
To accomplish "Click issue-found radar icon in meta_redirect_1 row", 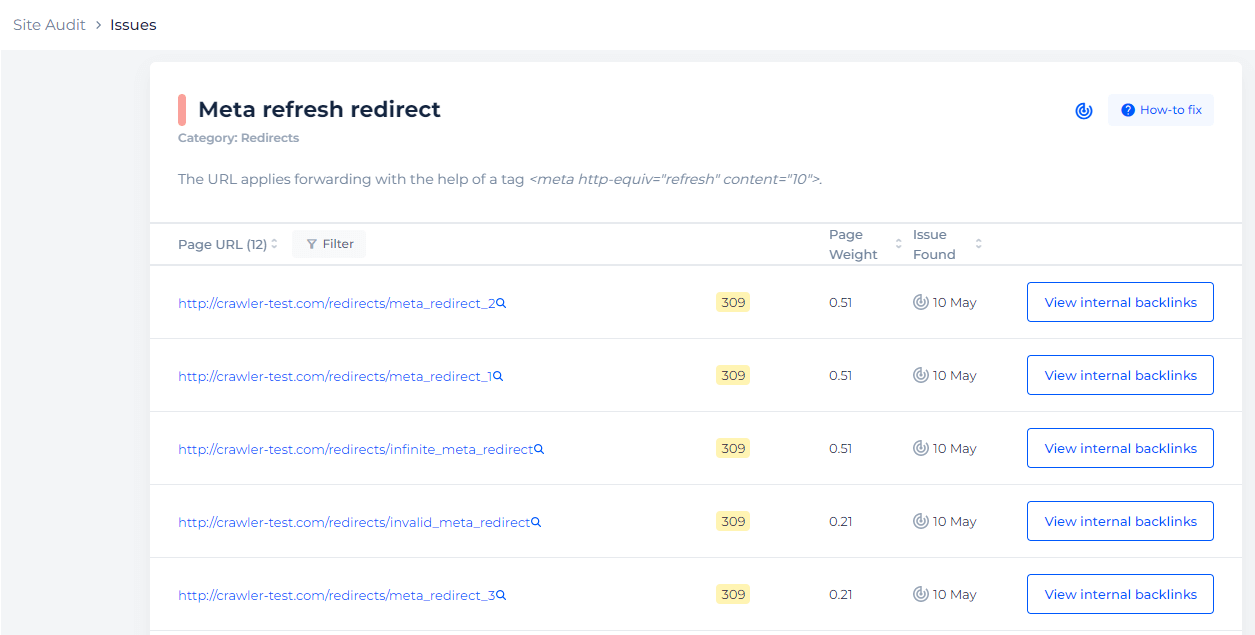I will [x=921, y=375].
